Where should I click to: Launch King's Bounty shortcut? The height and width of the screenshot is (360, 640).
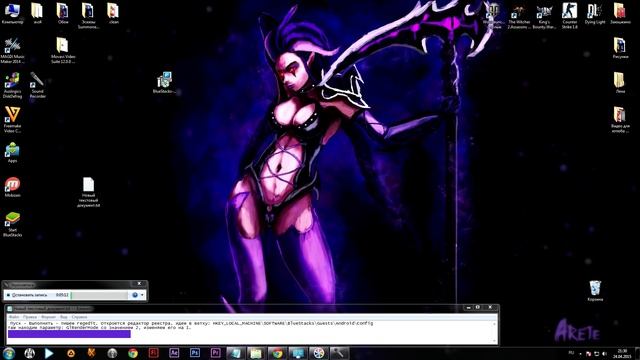click(544, 16)
